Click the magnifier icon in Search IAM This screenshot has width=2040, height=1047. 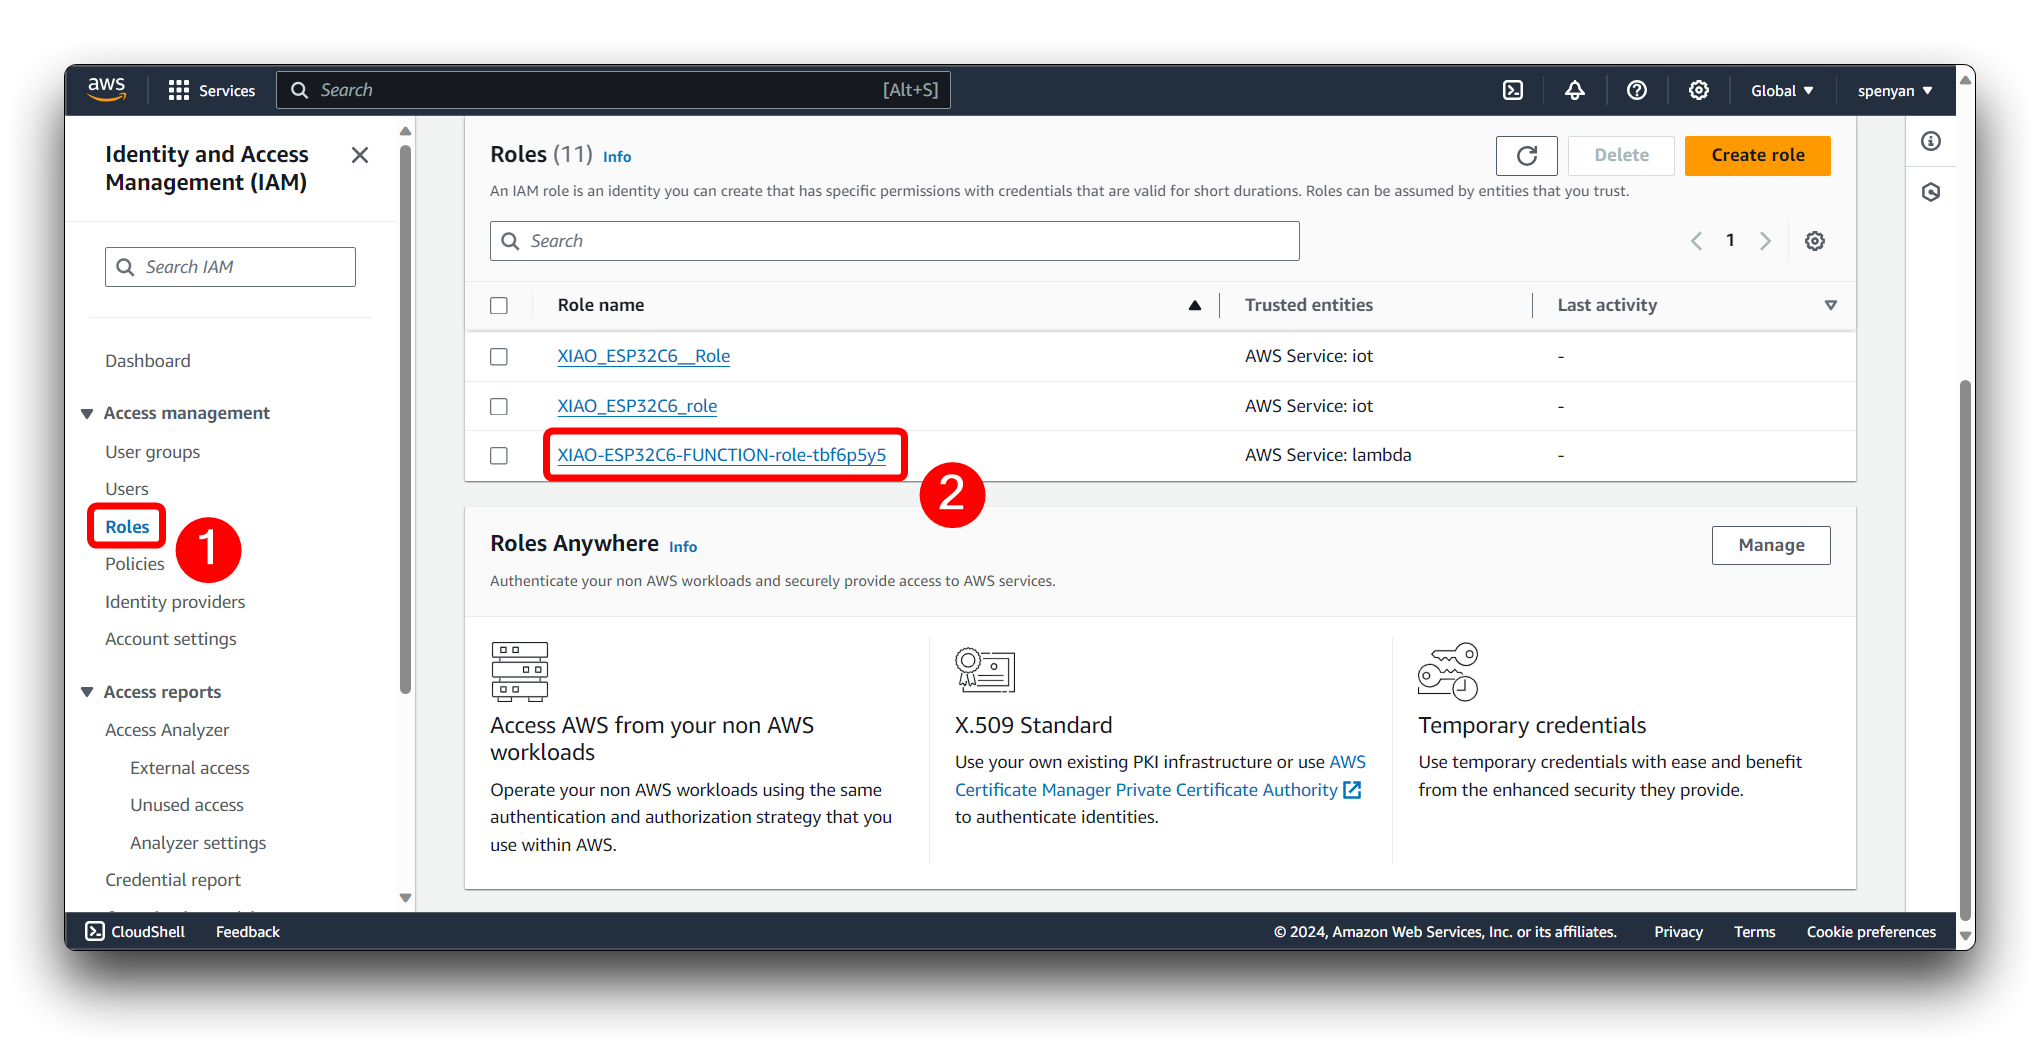tap(125, 267)
